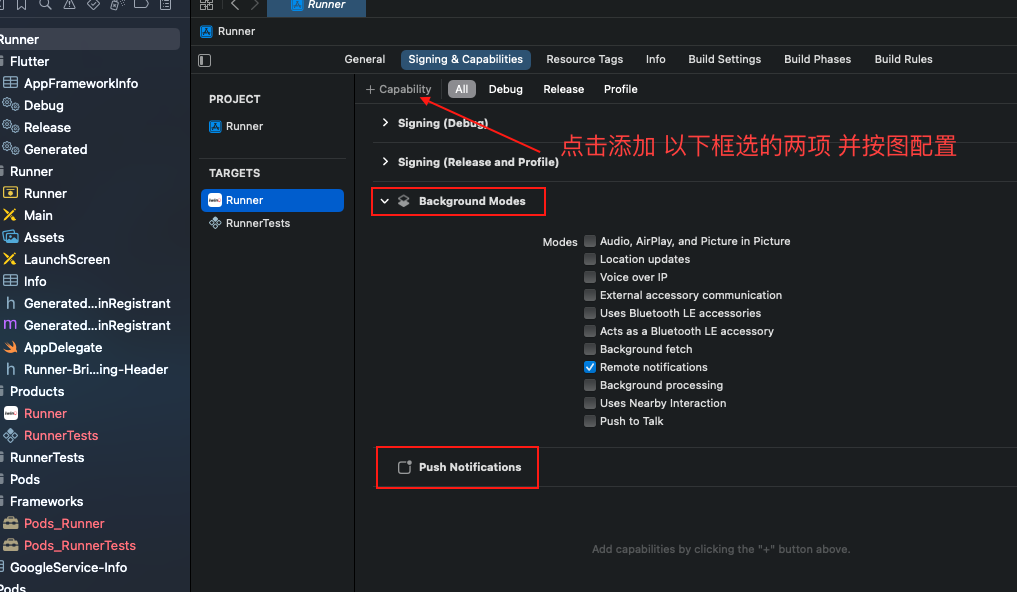
Task: Enable External accessory communication
Action: point(590,295)
